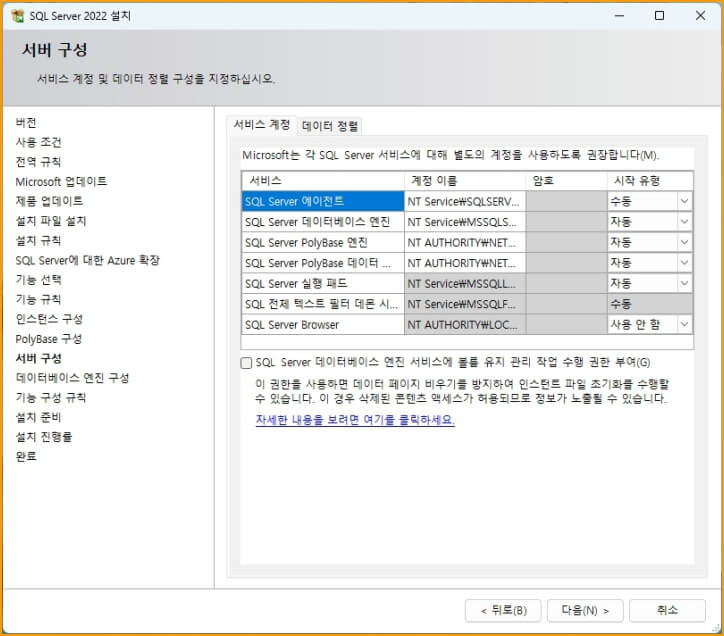Click the 다음(N) next button
This screenshot has height=636, width=724.
(x=585, y=611)
